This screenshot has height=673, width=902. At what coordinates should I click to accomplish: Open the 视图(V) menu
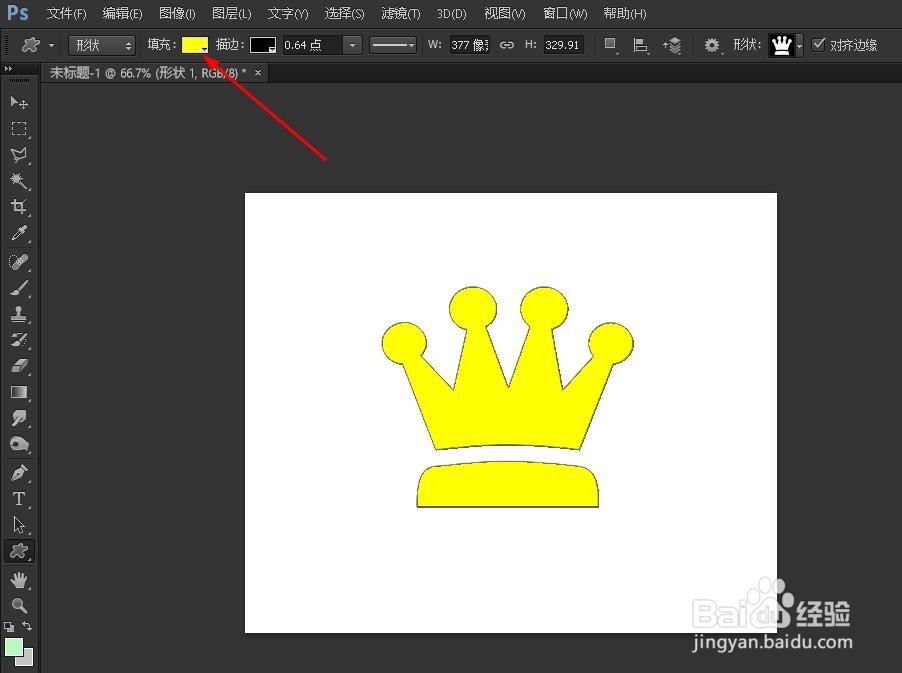click(504, 13)
